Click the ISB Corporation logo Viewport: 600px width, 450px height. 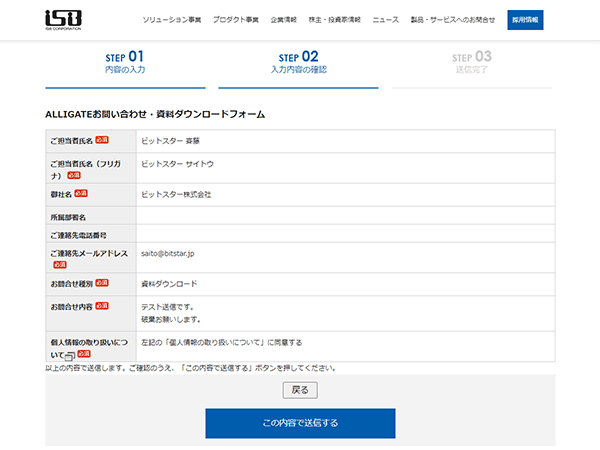click(62, 19)
